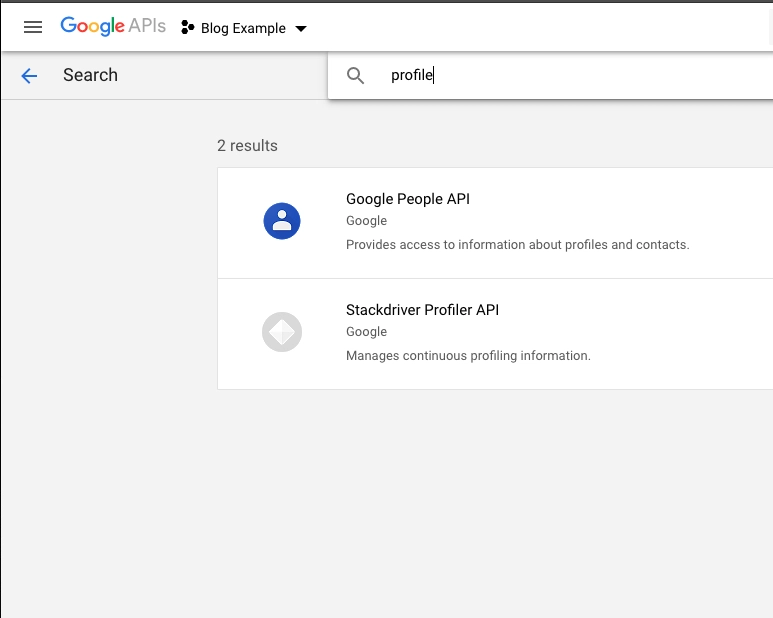The width and height of the screenshot is (773, 618).
Task: Open the Stackdriver Profiler API result
Action: 495,334
